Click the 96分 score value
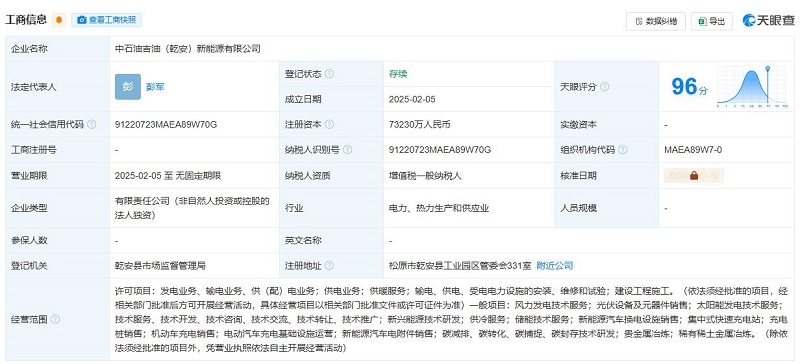Viewport: 800px width, 364px height. 689,87
